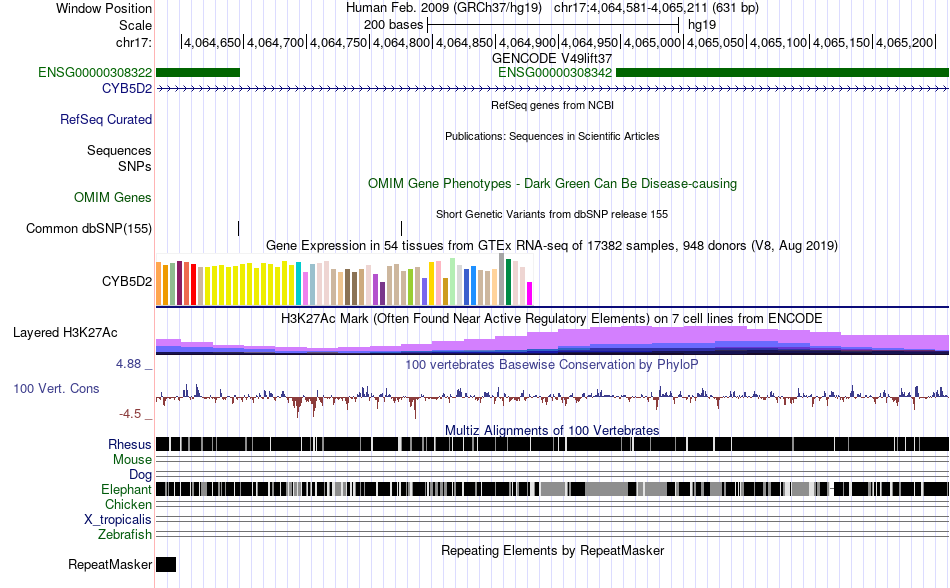950x588 pixels.
Task: Click Repeating Elements by RepeatMasker title
Action: (552, 550)
